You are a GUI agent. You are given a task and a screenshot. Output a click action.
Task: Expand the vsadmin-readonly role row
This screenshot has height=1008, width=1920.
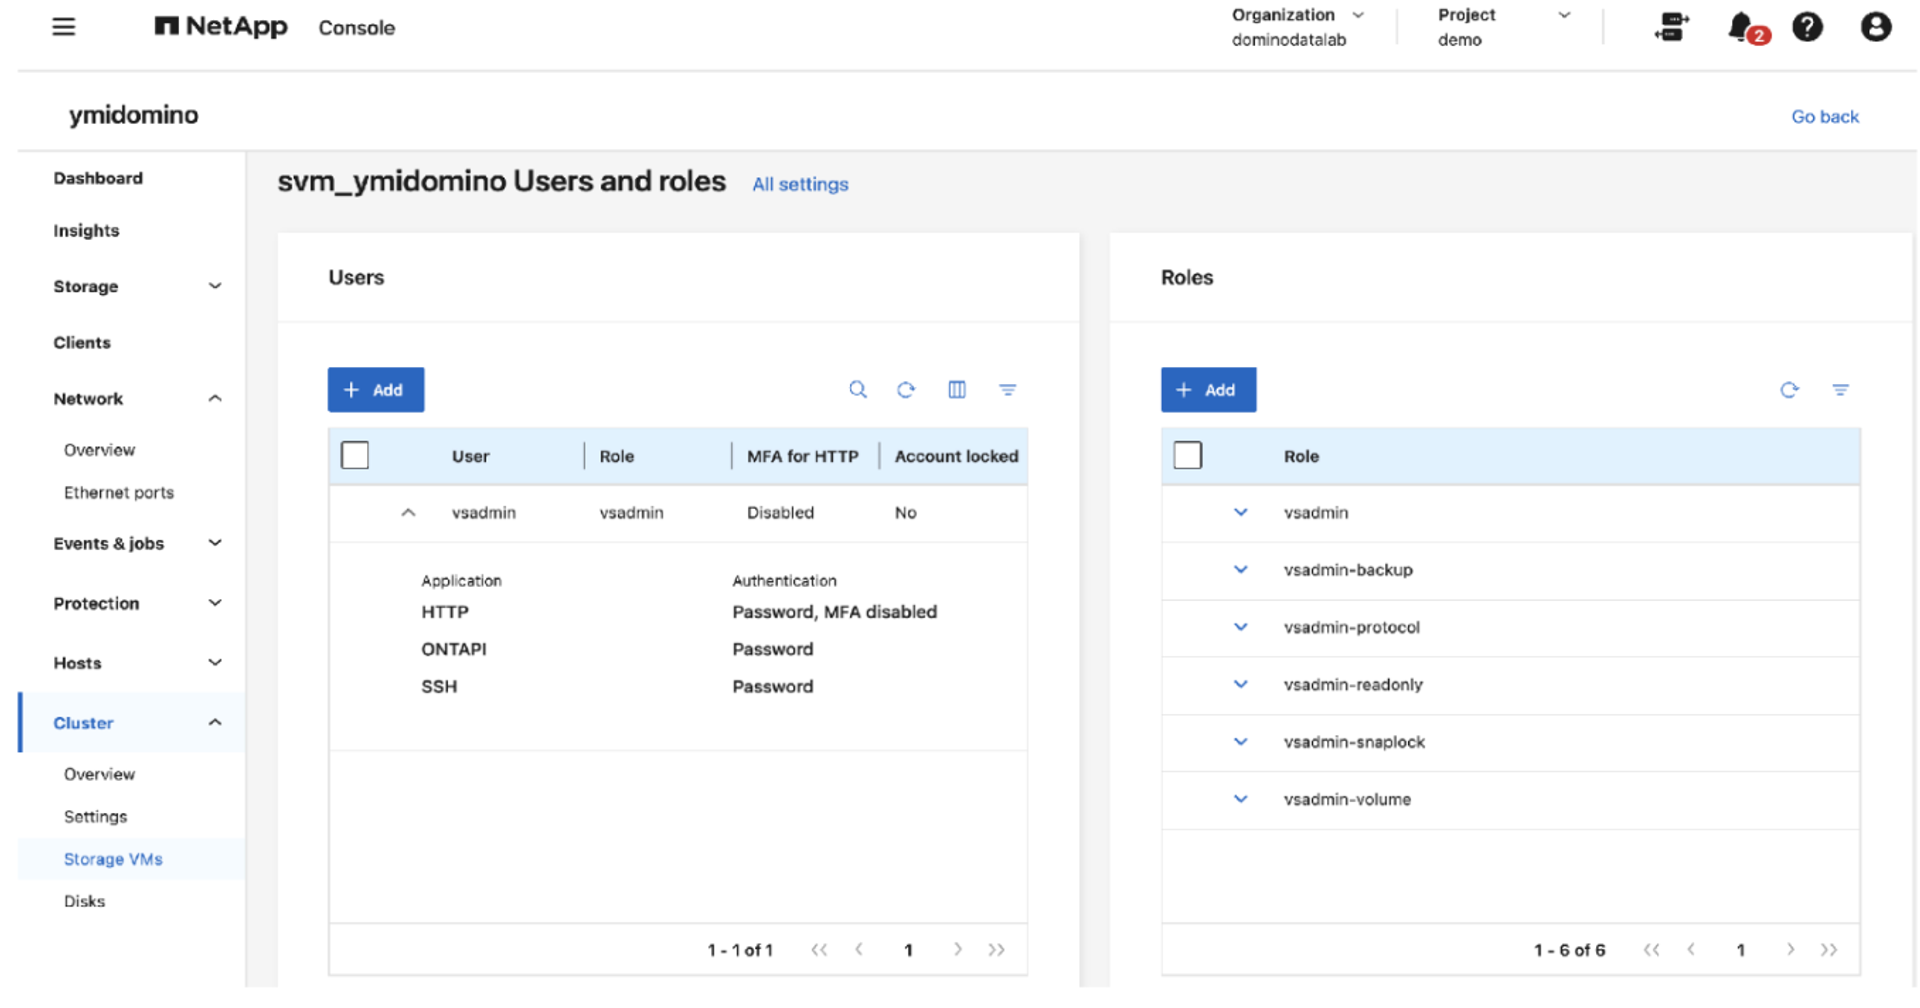tap(1241, 685)
